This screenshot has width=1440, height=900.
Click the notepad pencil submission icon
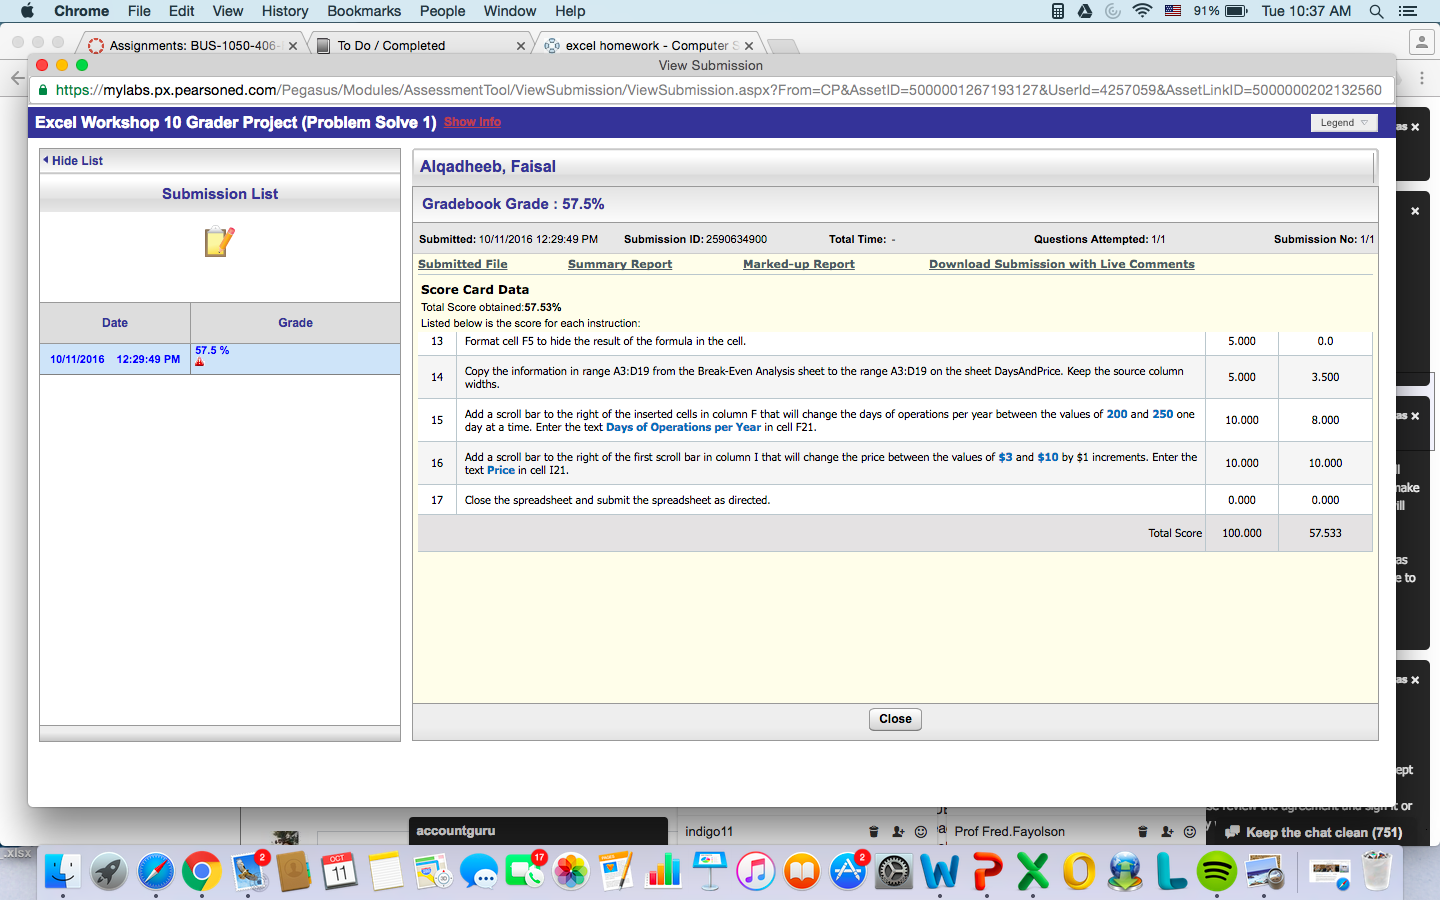point(219,242)
